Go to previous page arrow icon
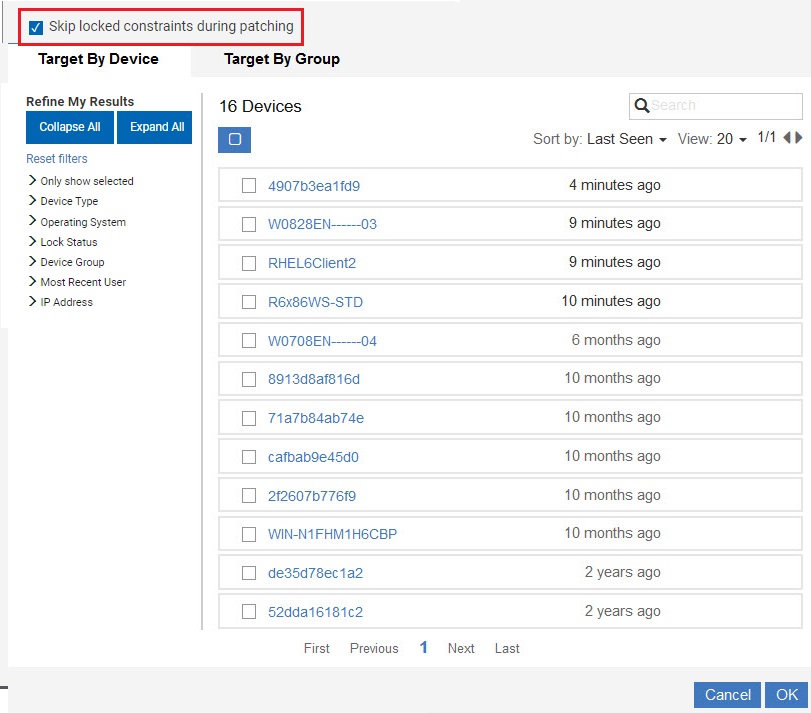Screen dimensions: 811x713 click(x=787, y=138)
